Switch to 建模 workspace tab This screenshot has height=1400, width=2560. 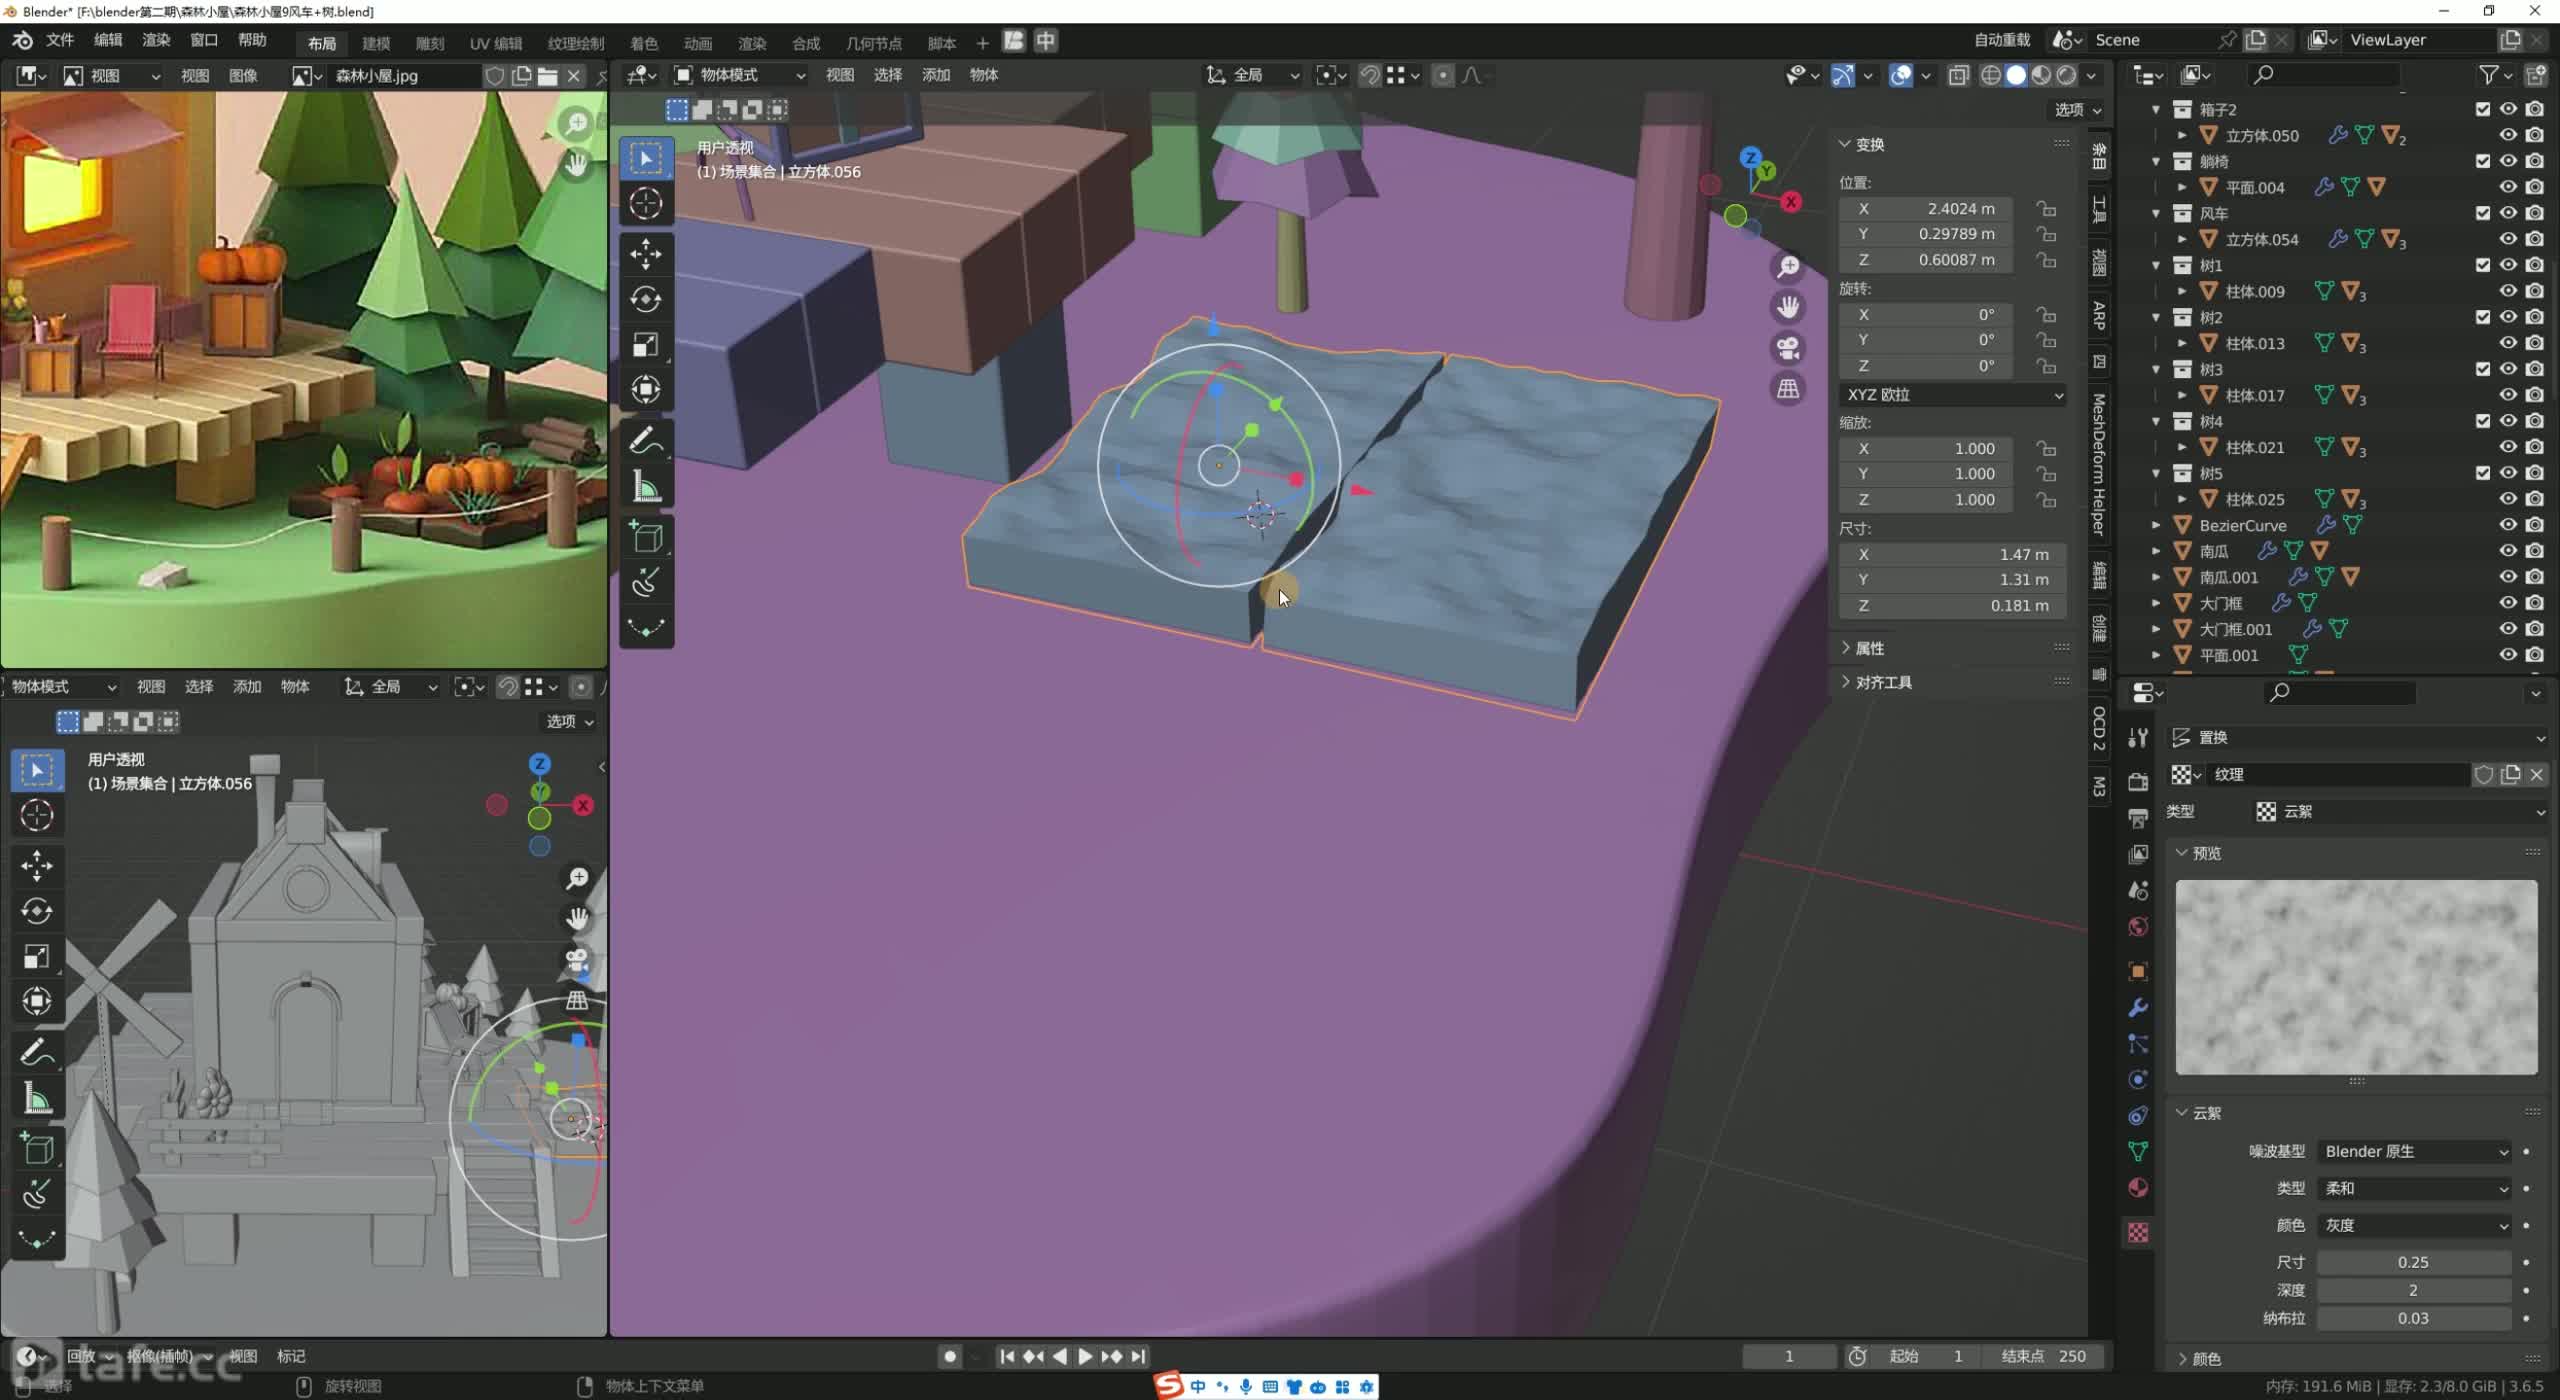(376, 43)
